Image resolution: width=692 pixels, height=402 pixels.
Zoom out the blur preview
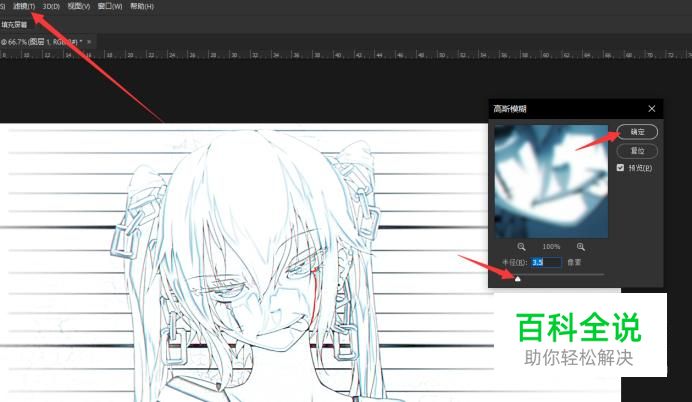pyautogui.click(x=521, y=247)
